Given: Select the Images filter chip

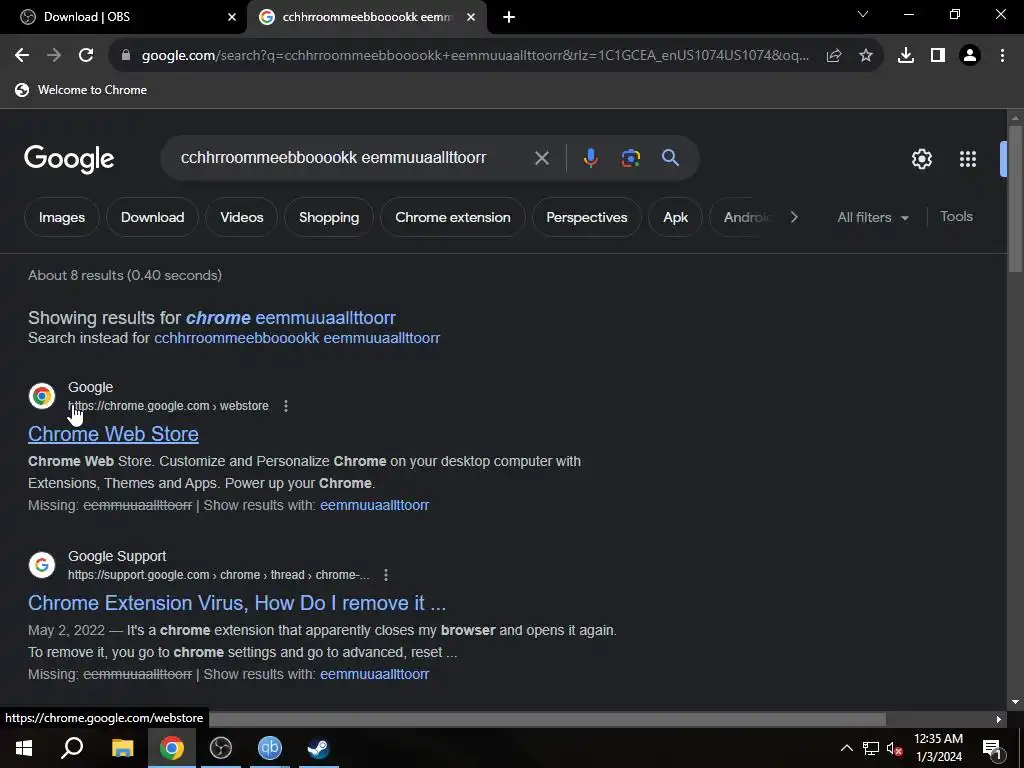Looking at the screenshot, I should (62, 217).
